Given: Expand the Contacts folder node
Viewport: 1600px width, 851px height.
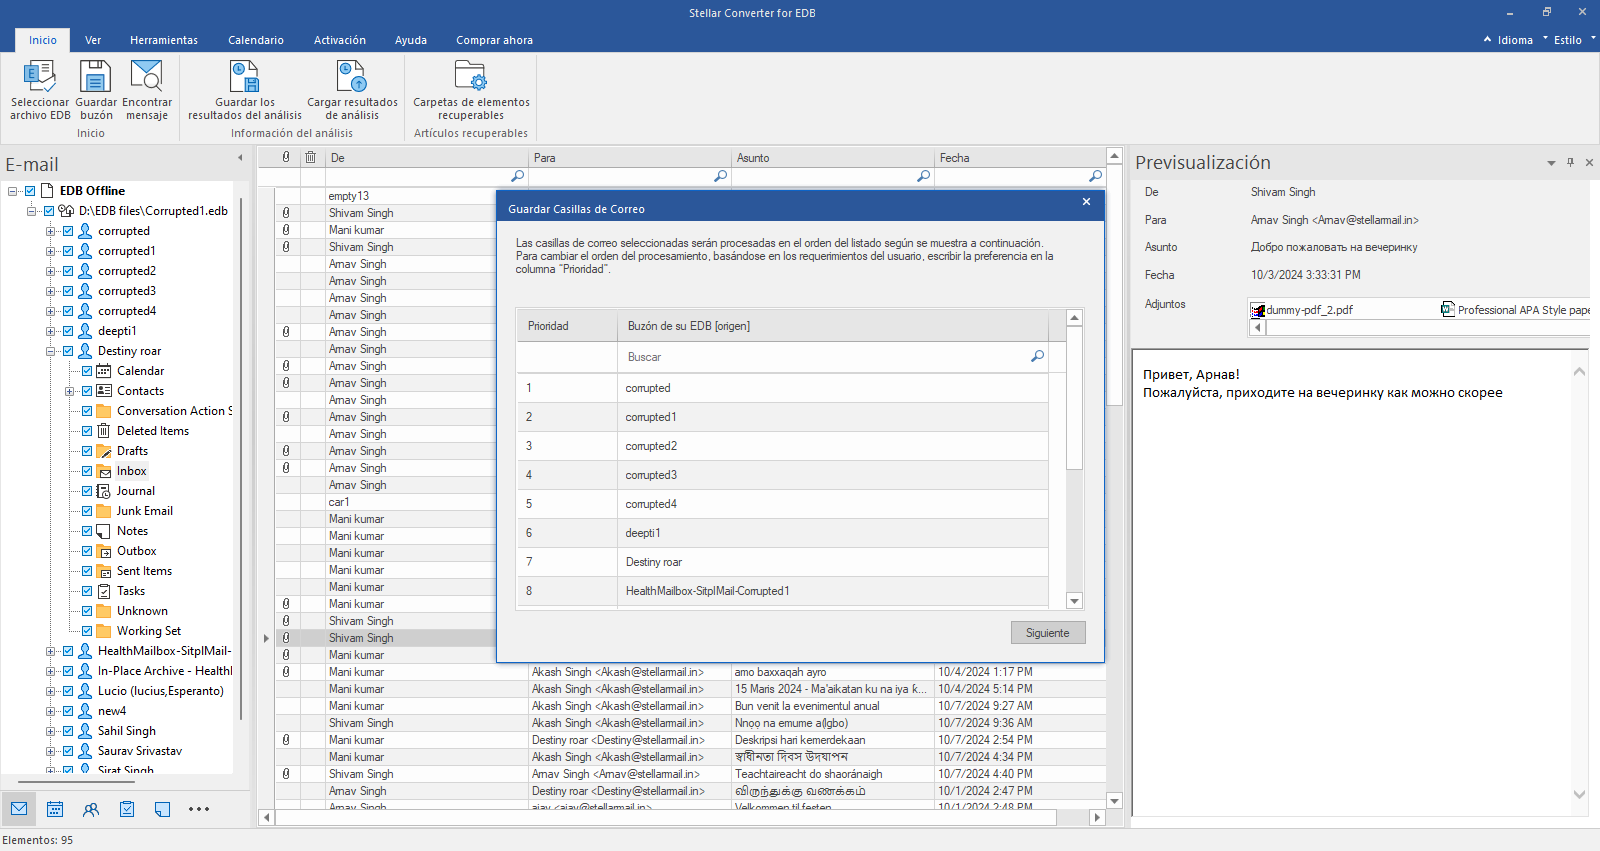Looking at the screenshot, I should tap(69, 391).
